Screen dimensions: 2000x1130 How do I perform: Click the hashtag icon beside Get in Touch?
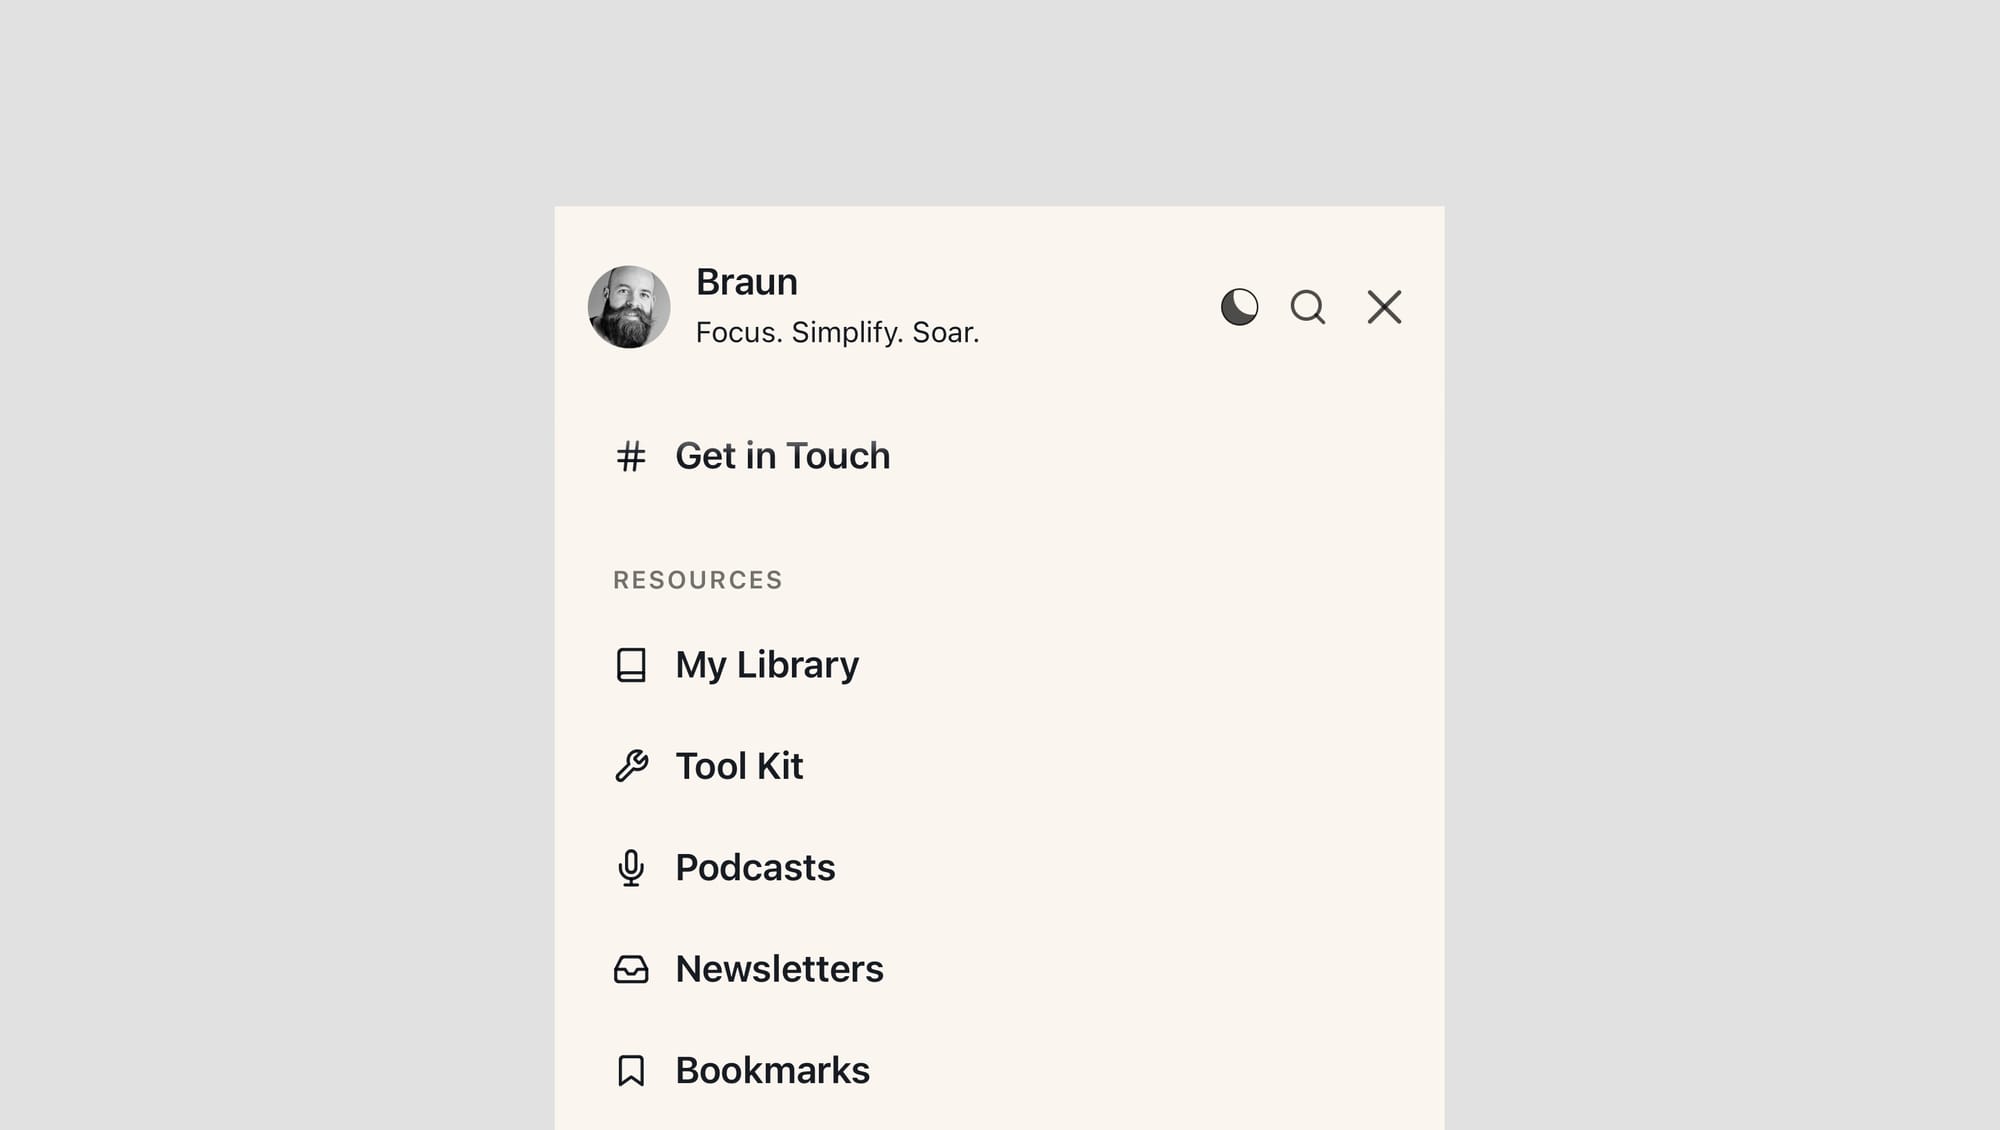[x=630, y=456]
